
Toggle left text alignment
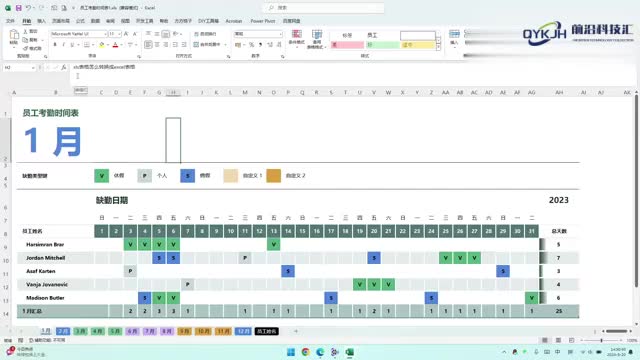pyautogui.click(x=148, y=44)
